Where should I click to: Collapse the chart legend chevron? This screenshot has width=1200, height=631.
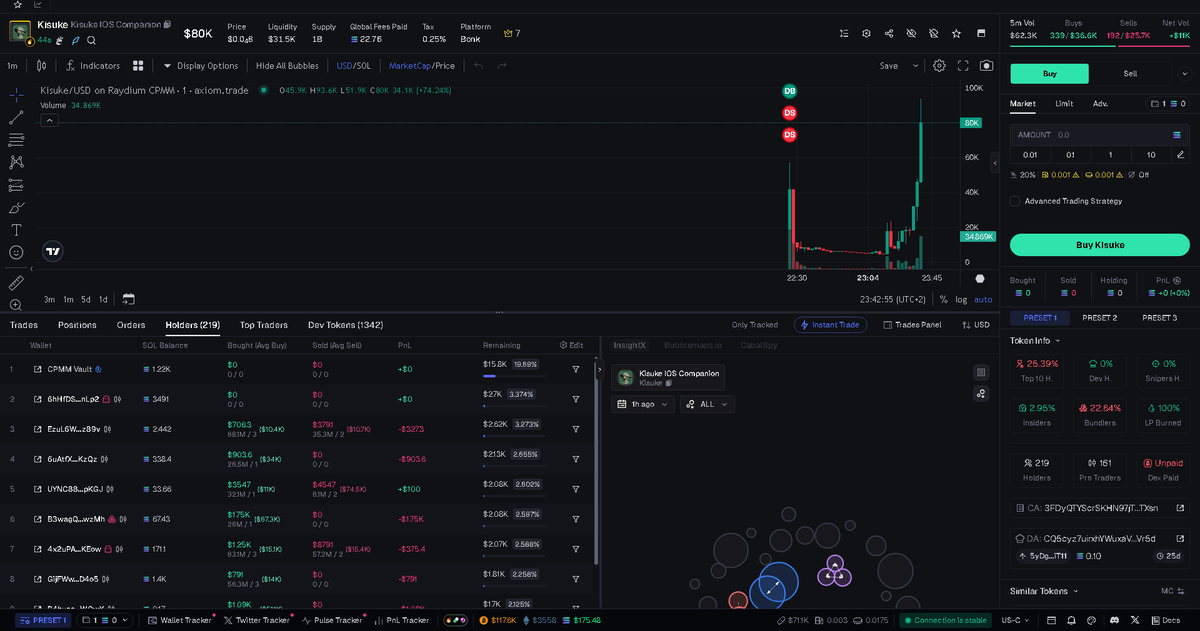[x=49, y=120]
